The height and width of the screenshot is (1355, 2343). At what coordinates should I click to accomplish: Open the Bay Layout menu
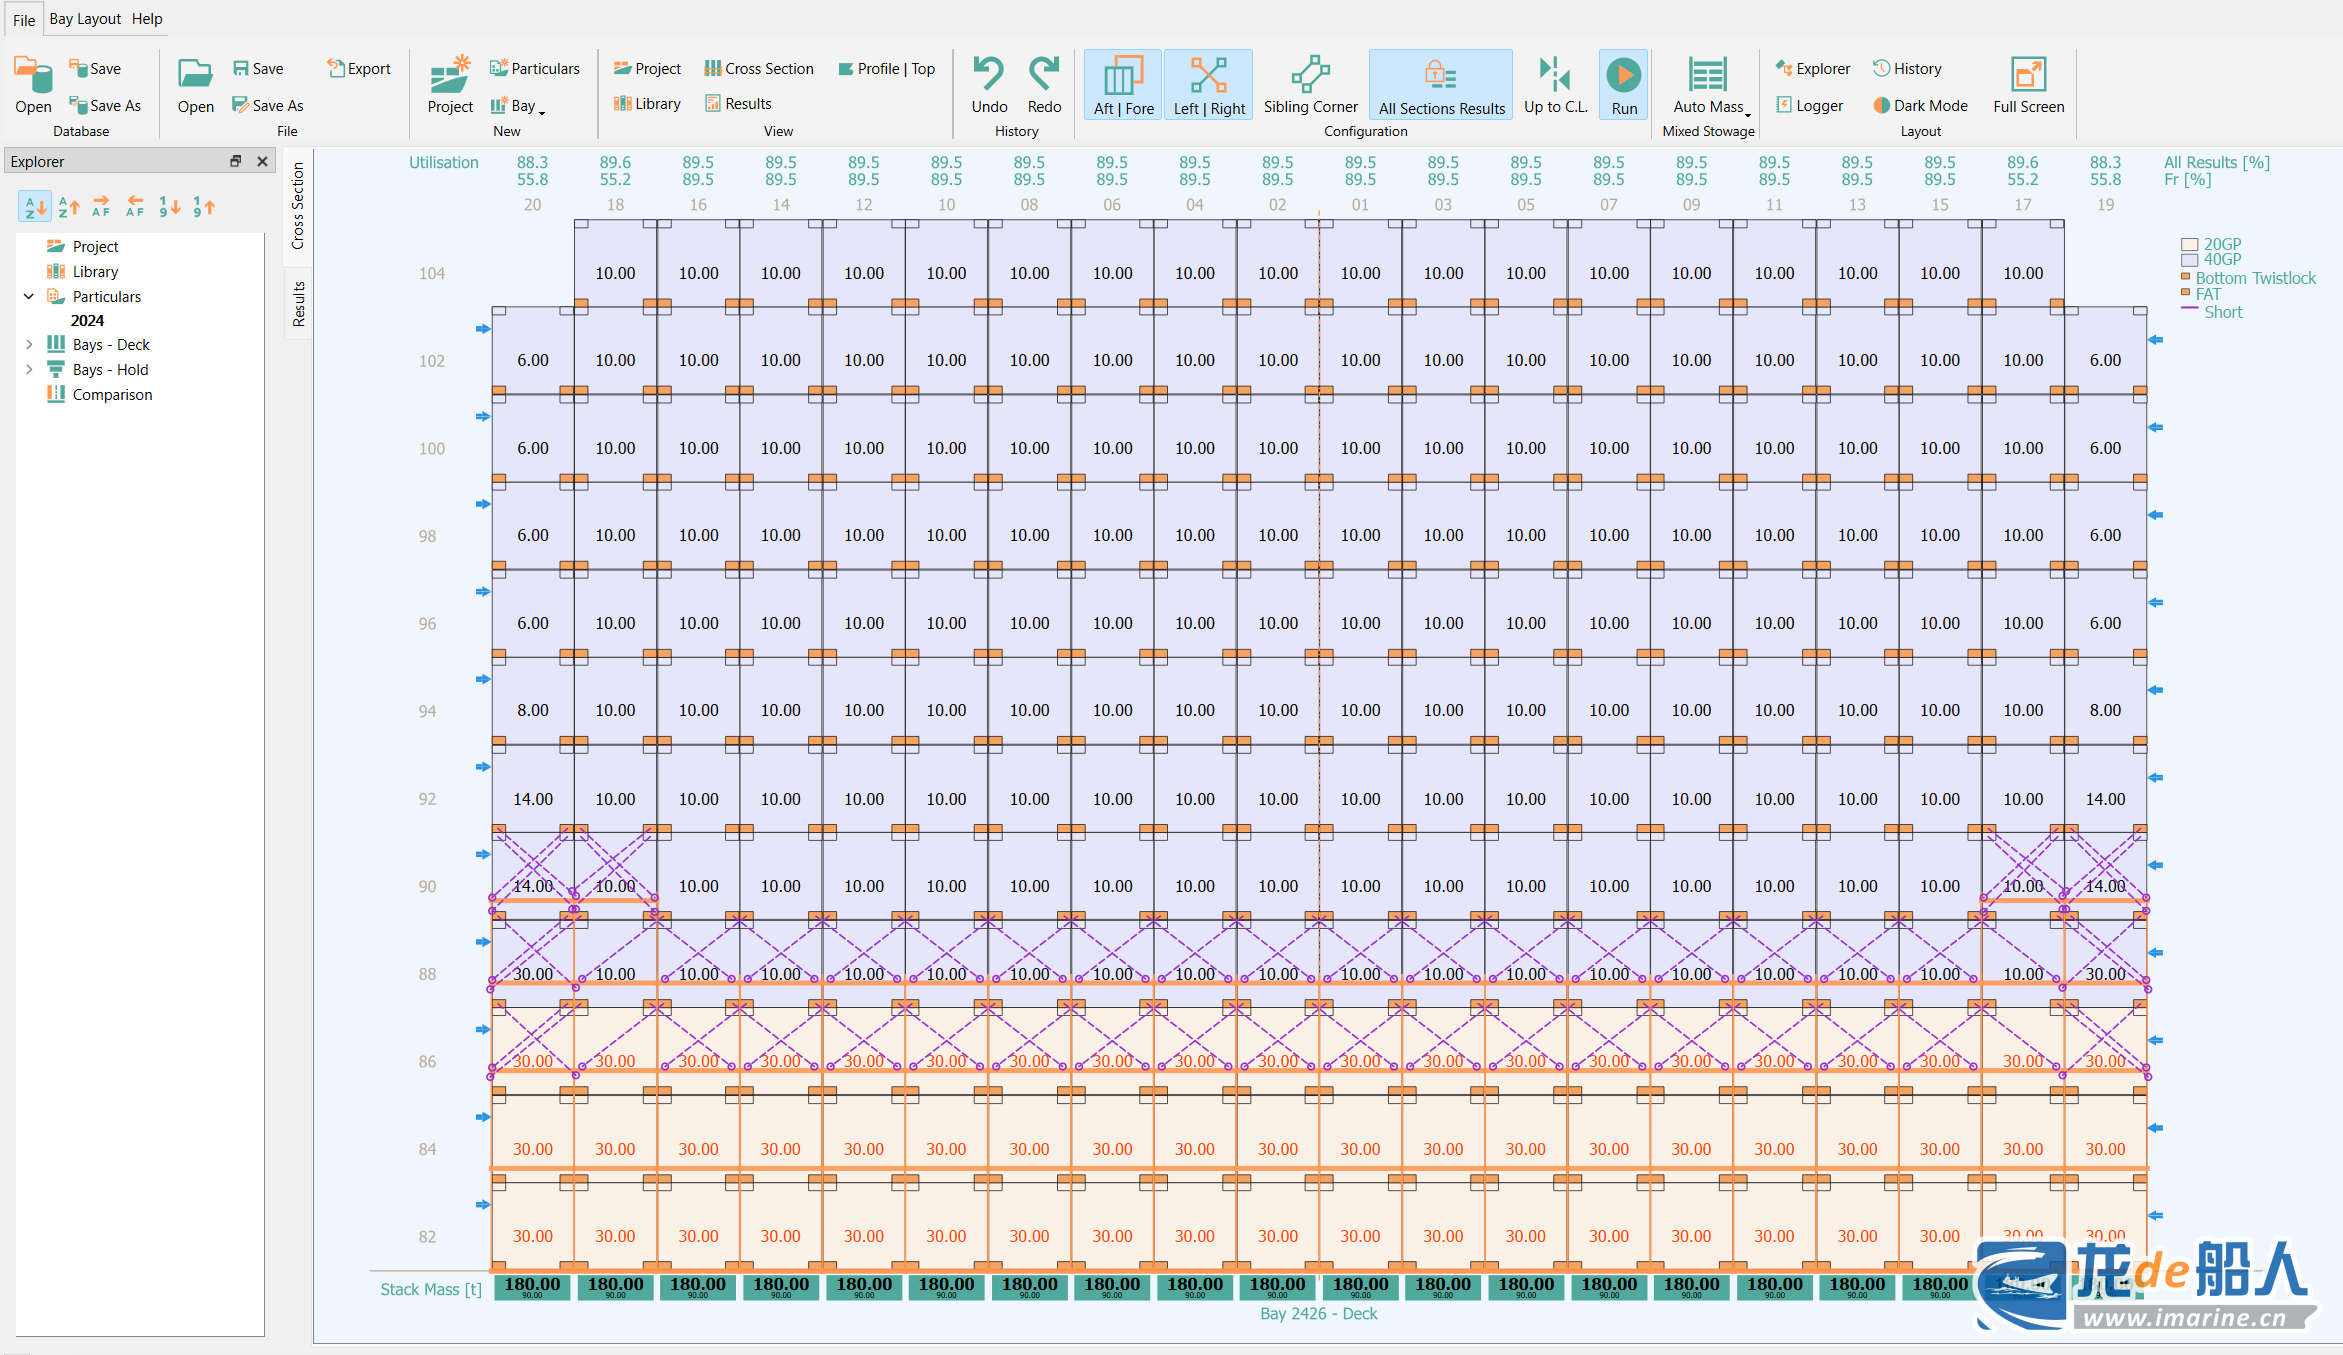point(85,18)
